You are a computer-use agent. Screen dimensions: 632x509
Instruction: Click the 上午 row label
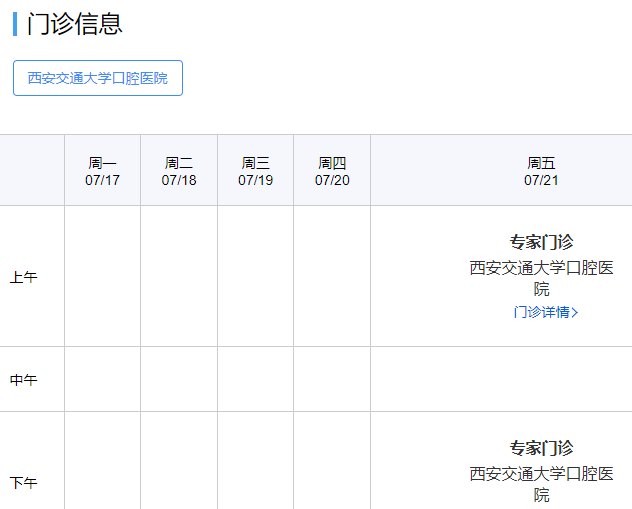click(x=24, y=277)
